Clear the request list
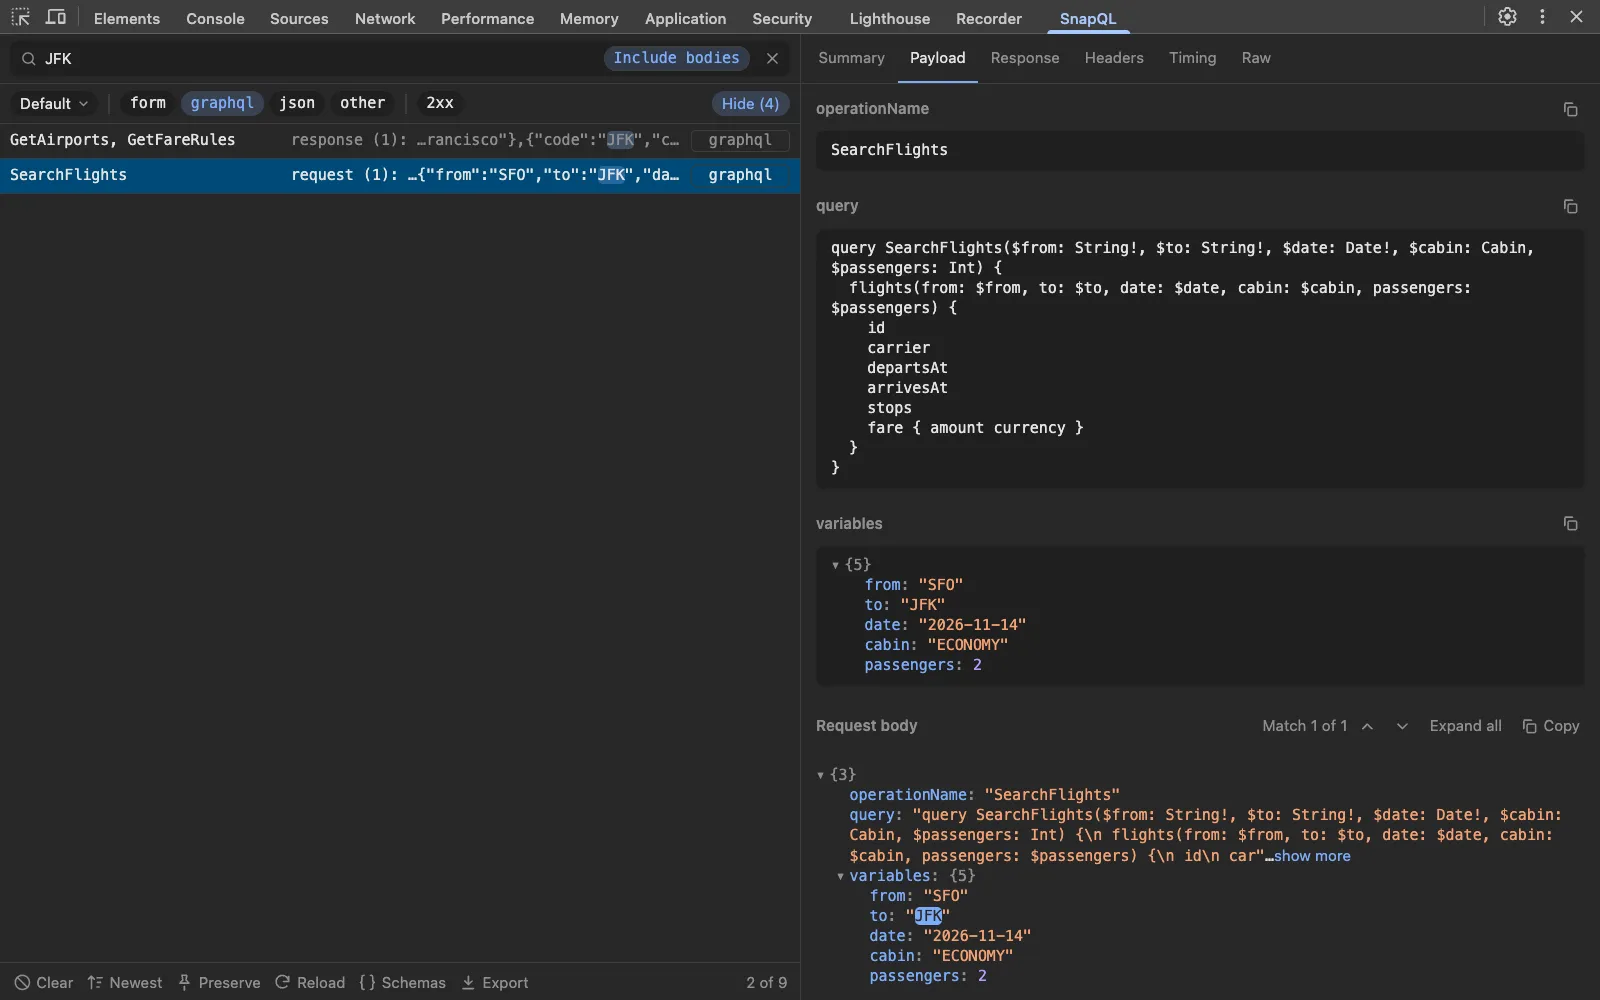This screenshot has width=1600, height=1000. pyautogui.click(x=43, y=983)
